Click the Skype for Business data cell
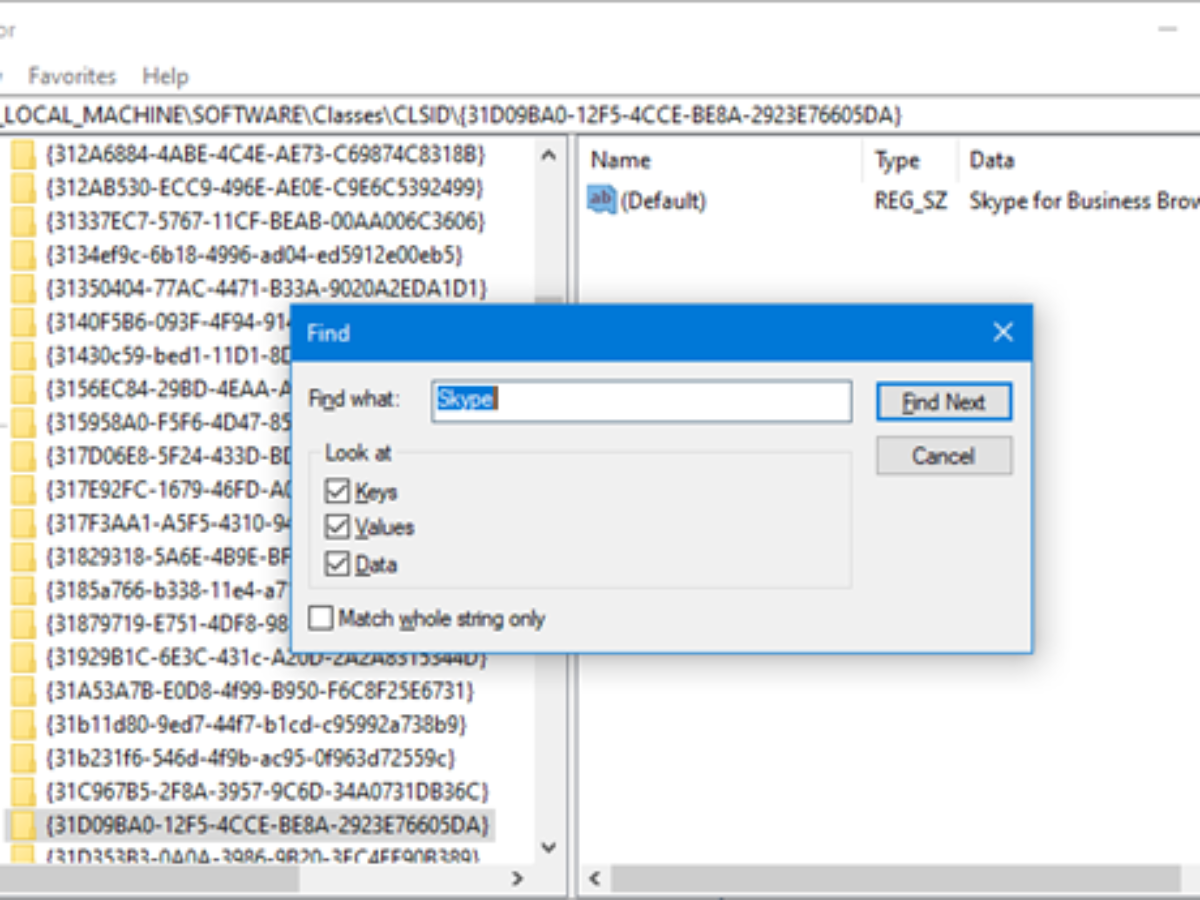Screen dimensions: 1200x900 click(x=1084, y=201)
